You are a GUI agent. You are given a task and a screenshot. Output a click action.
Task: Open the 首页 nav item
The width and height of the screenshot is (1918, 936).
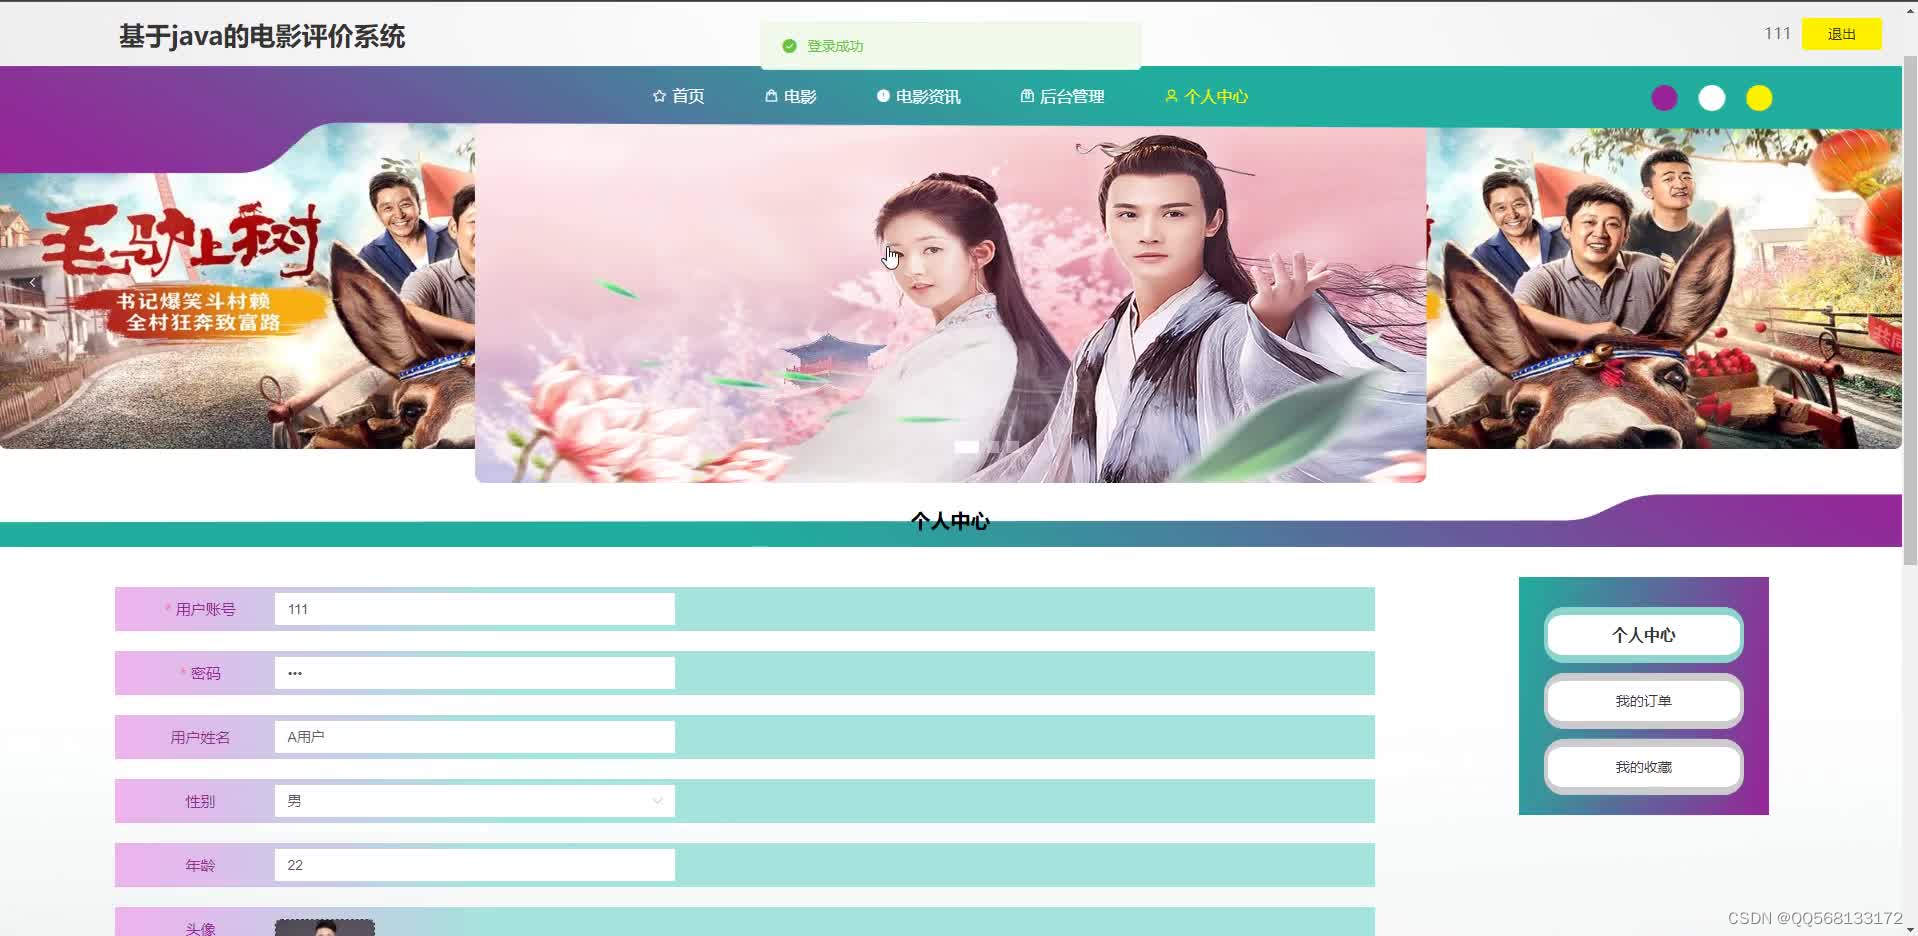click(679, 96)
